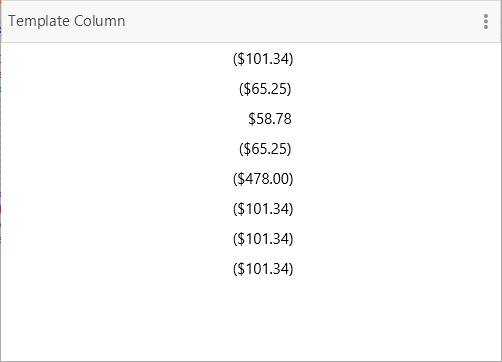Select the bottom-most data row

click(x=251, y=269)
